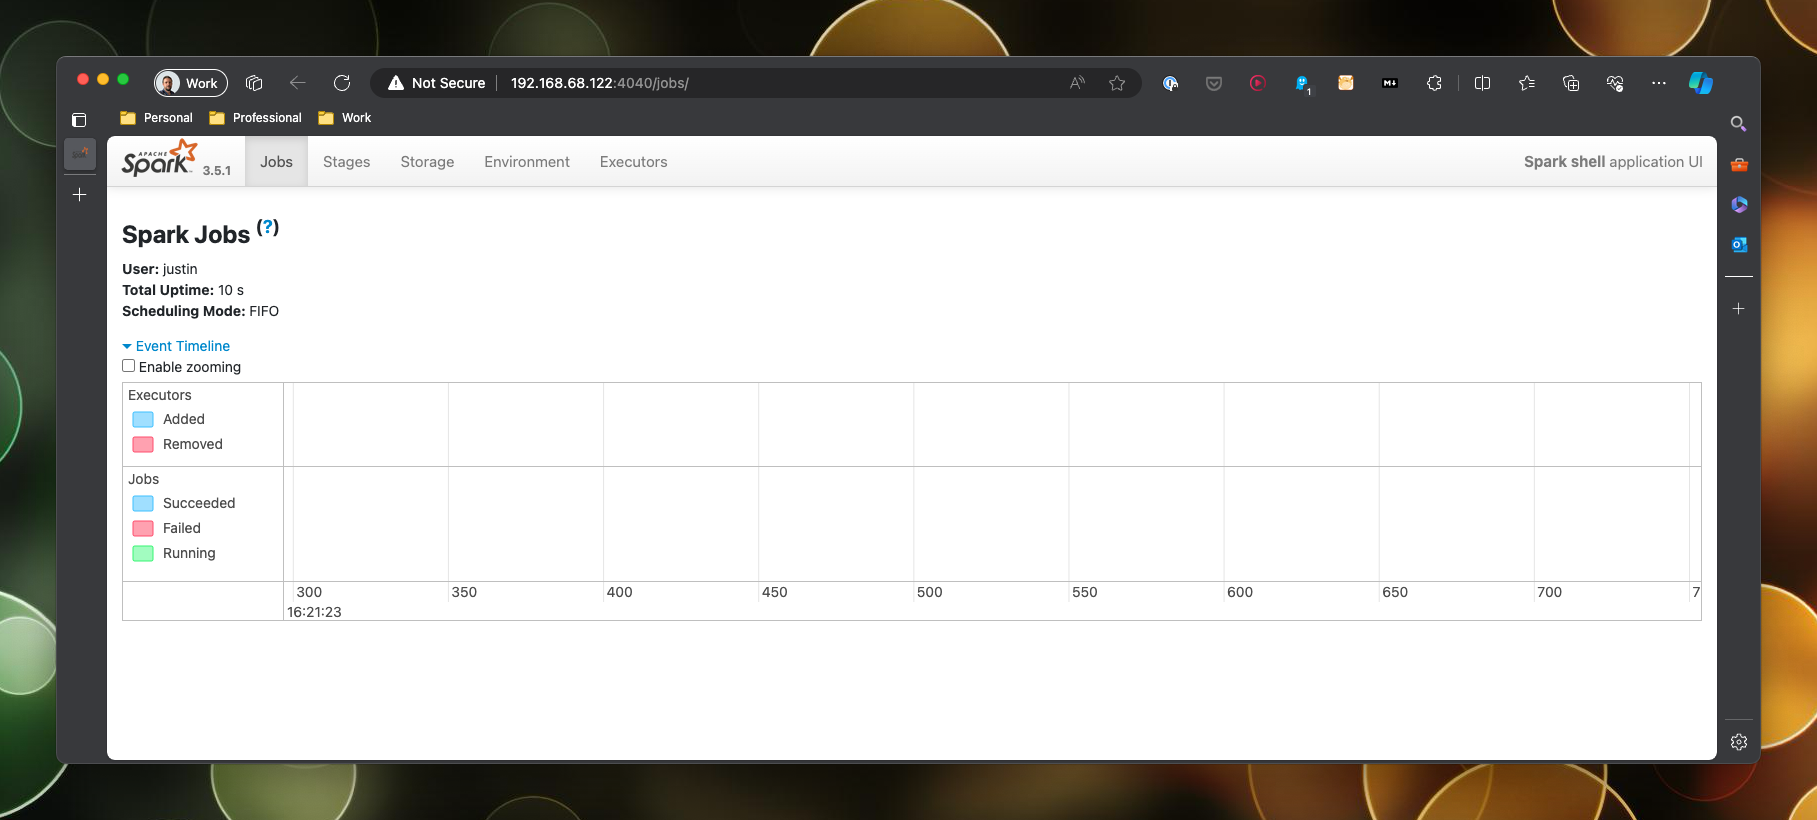Reload the page with the refresh icon

(342, 83)
